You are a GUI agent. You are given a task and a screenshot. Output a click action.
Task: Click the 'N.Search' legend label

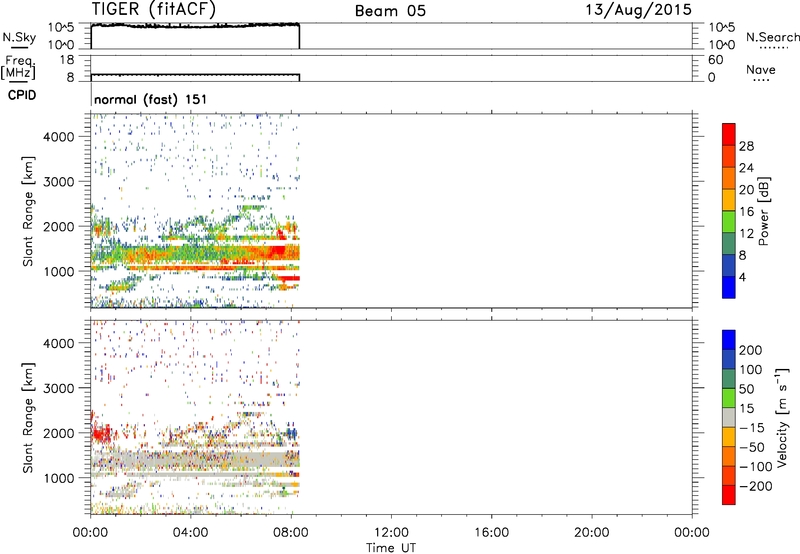click(x=772, y=37)
